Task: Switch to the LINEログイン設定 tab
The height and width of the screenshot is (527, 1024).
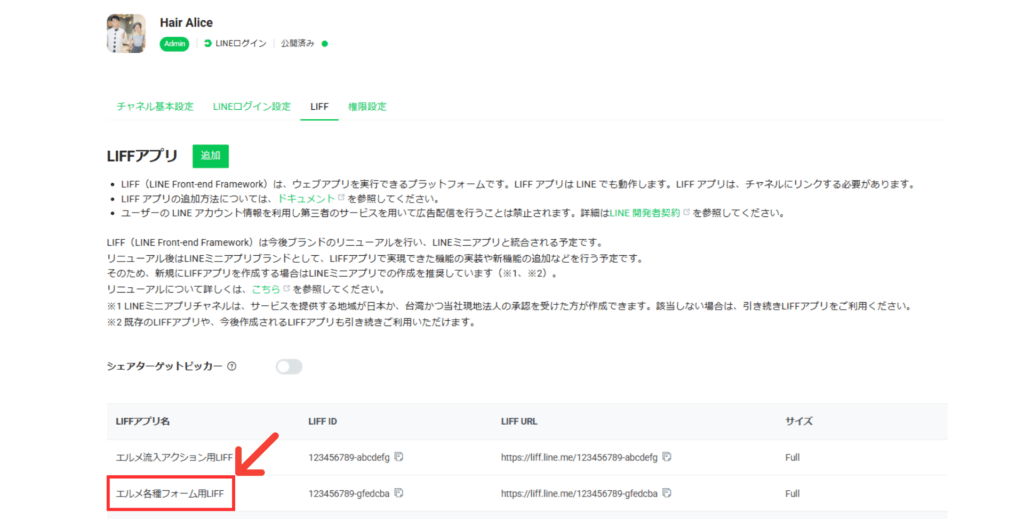Action: 251,106
